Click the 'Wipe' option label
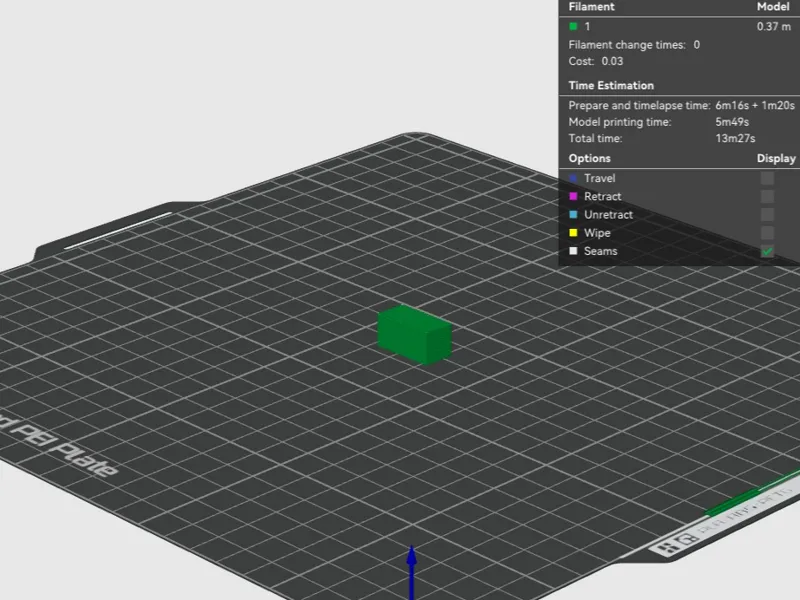The image size is (800, 600). pyautogui.click(x=597, y=233)
